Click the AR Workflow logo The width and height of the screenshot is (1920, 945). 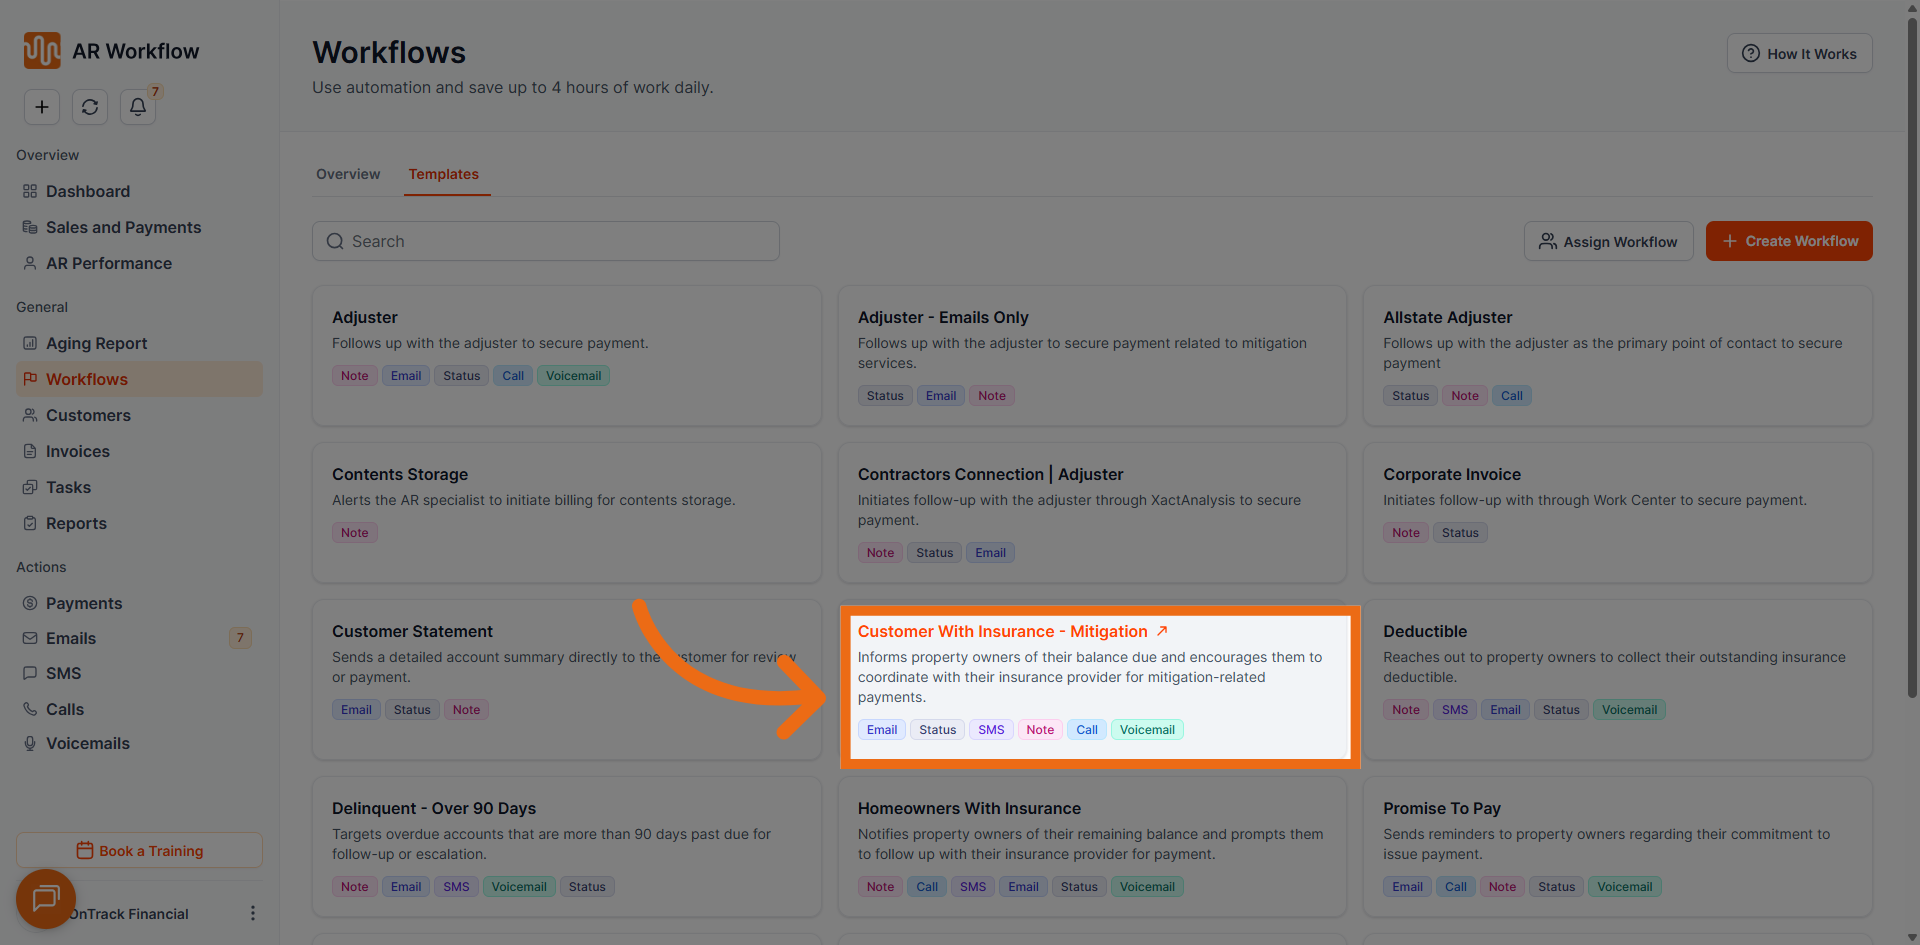pos(42,51)
